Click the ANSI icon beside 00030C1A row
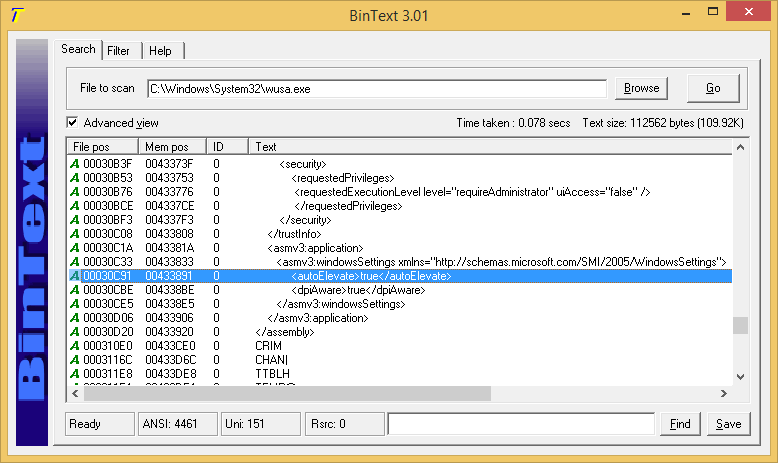This screenshot has height=463, width=778. tap(74, 248)
